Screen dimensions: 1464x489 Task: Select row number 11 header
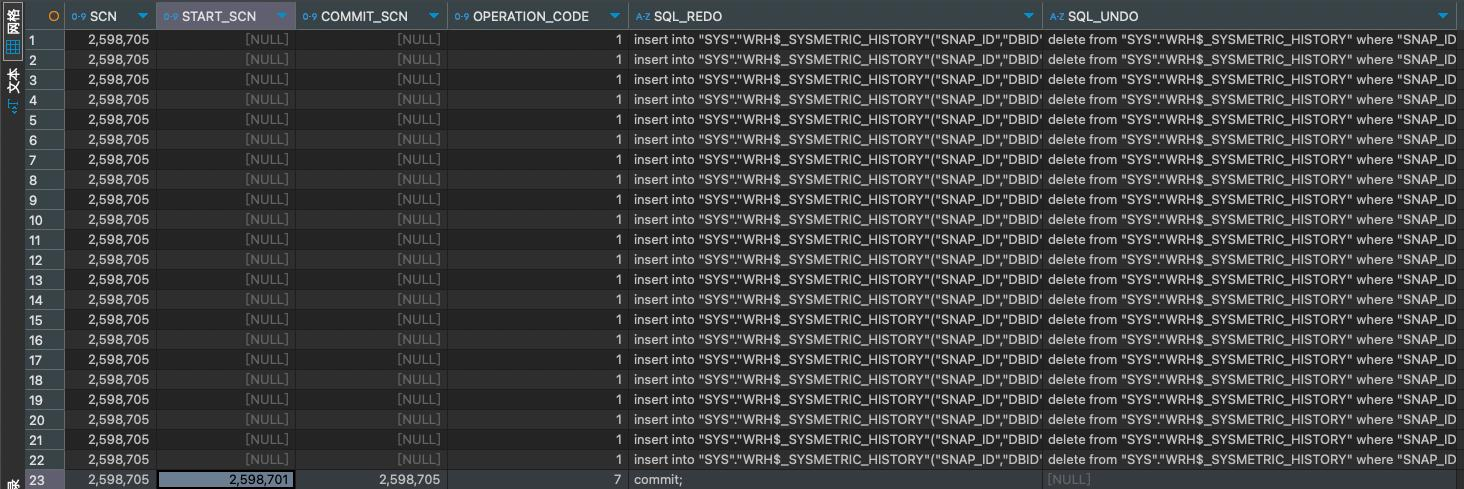point(45,240)
